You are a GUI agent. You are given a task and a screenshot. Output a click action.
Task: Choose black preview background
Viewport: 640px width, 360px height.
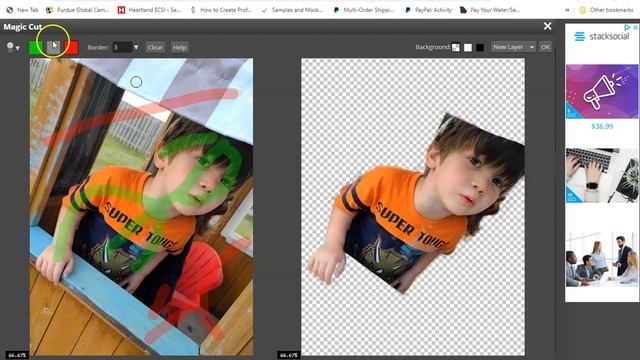point(480,47)
